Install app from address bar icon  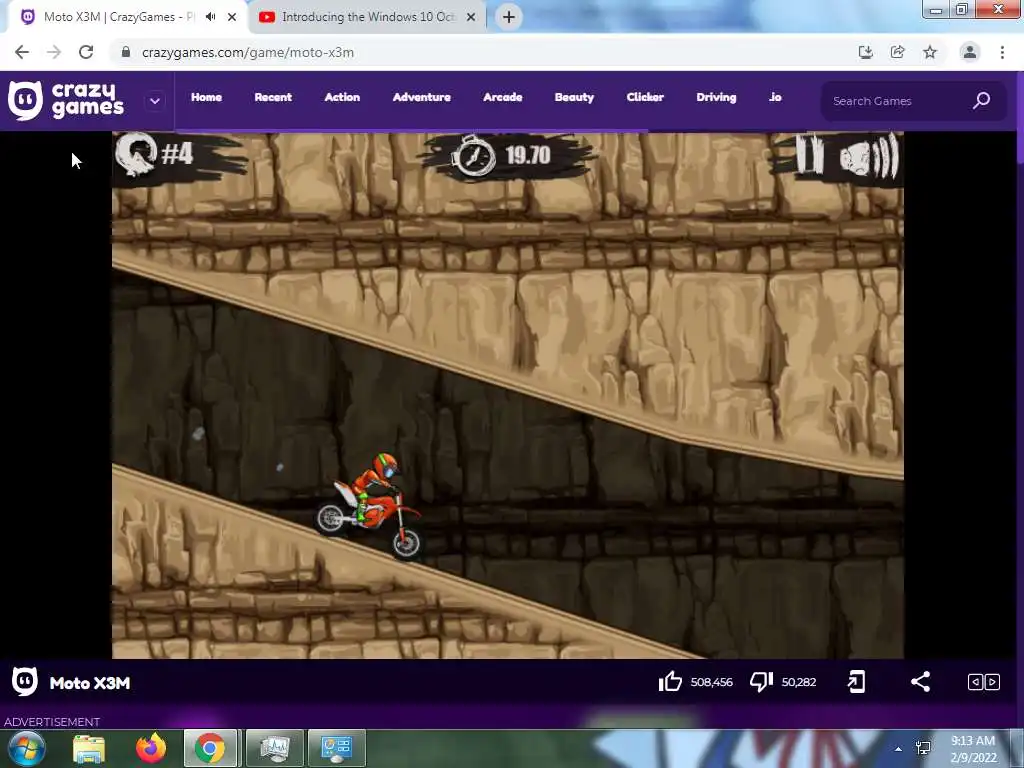tap(865, 52)
